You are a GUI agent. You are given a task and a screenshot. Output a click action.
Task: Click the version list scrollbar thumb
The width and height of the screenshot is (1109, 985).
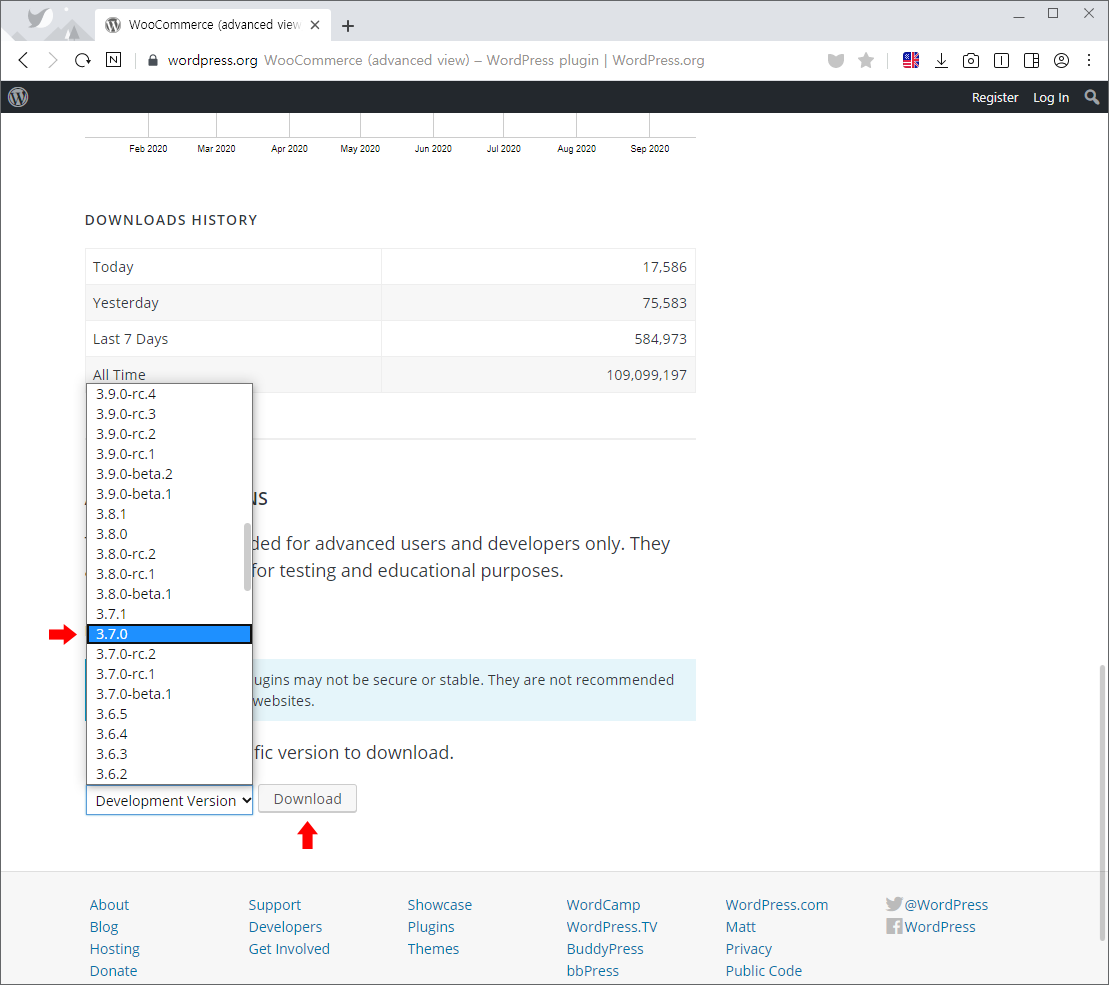pyautogui.click(x=247, y=556)
